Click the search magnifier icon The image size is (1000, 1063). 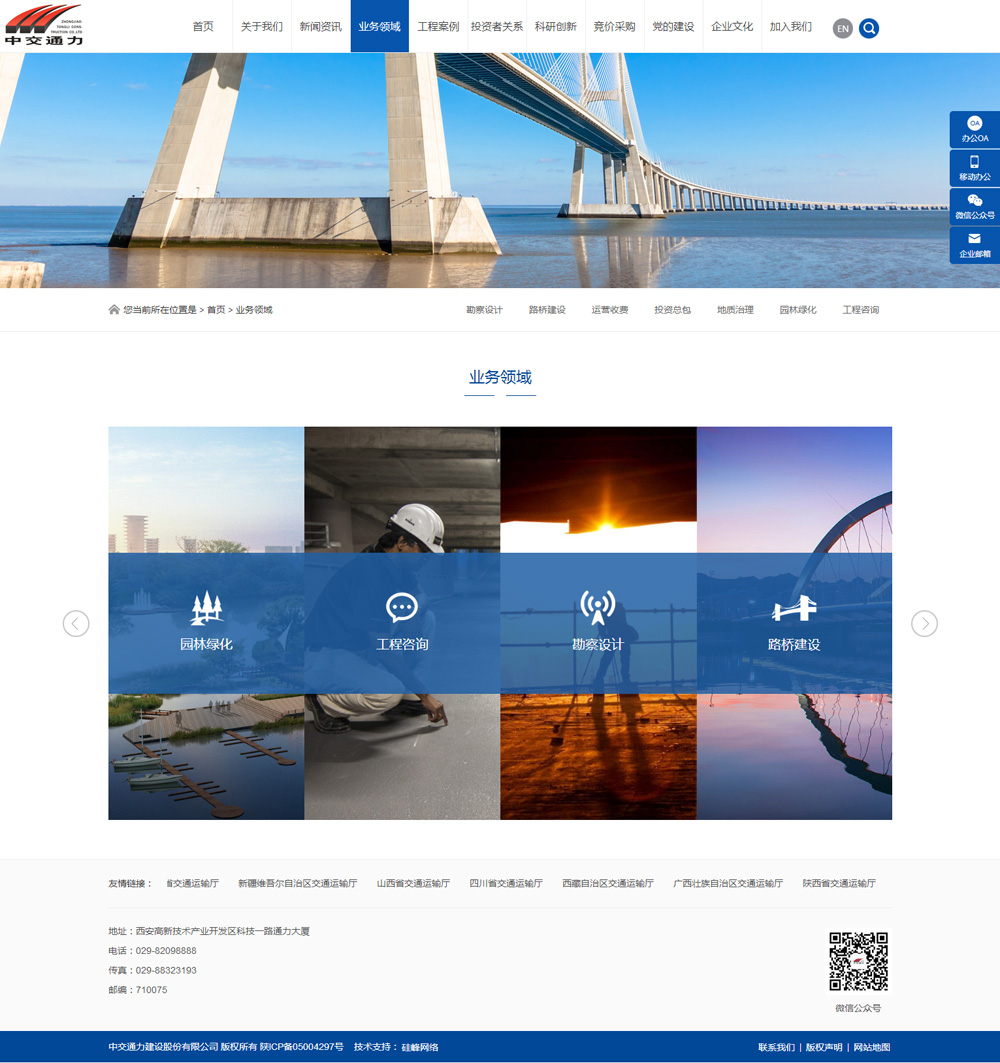tap(869, 28)
